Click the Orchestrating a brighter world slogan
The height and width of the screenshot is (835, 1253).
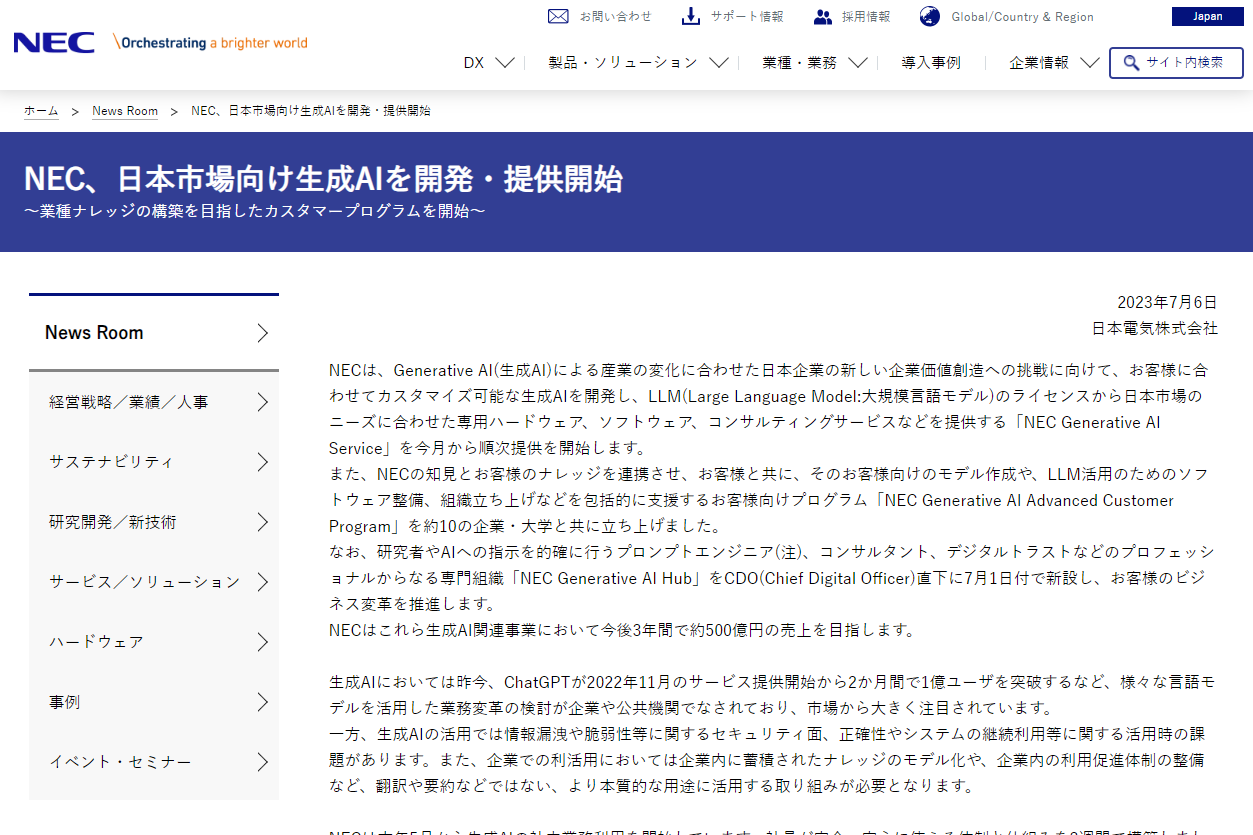point(211,44)
